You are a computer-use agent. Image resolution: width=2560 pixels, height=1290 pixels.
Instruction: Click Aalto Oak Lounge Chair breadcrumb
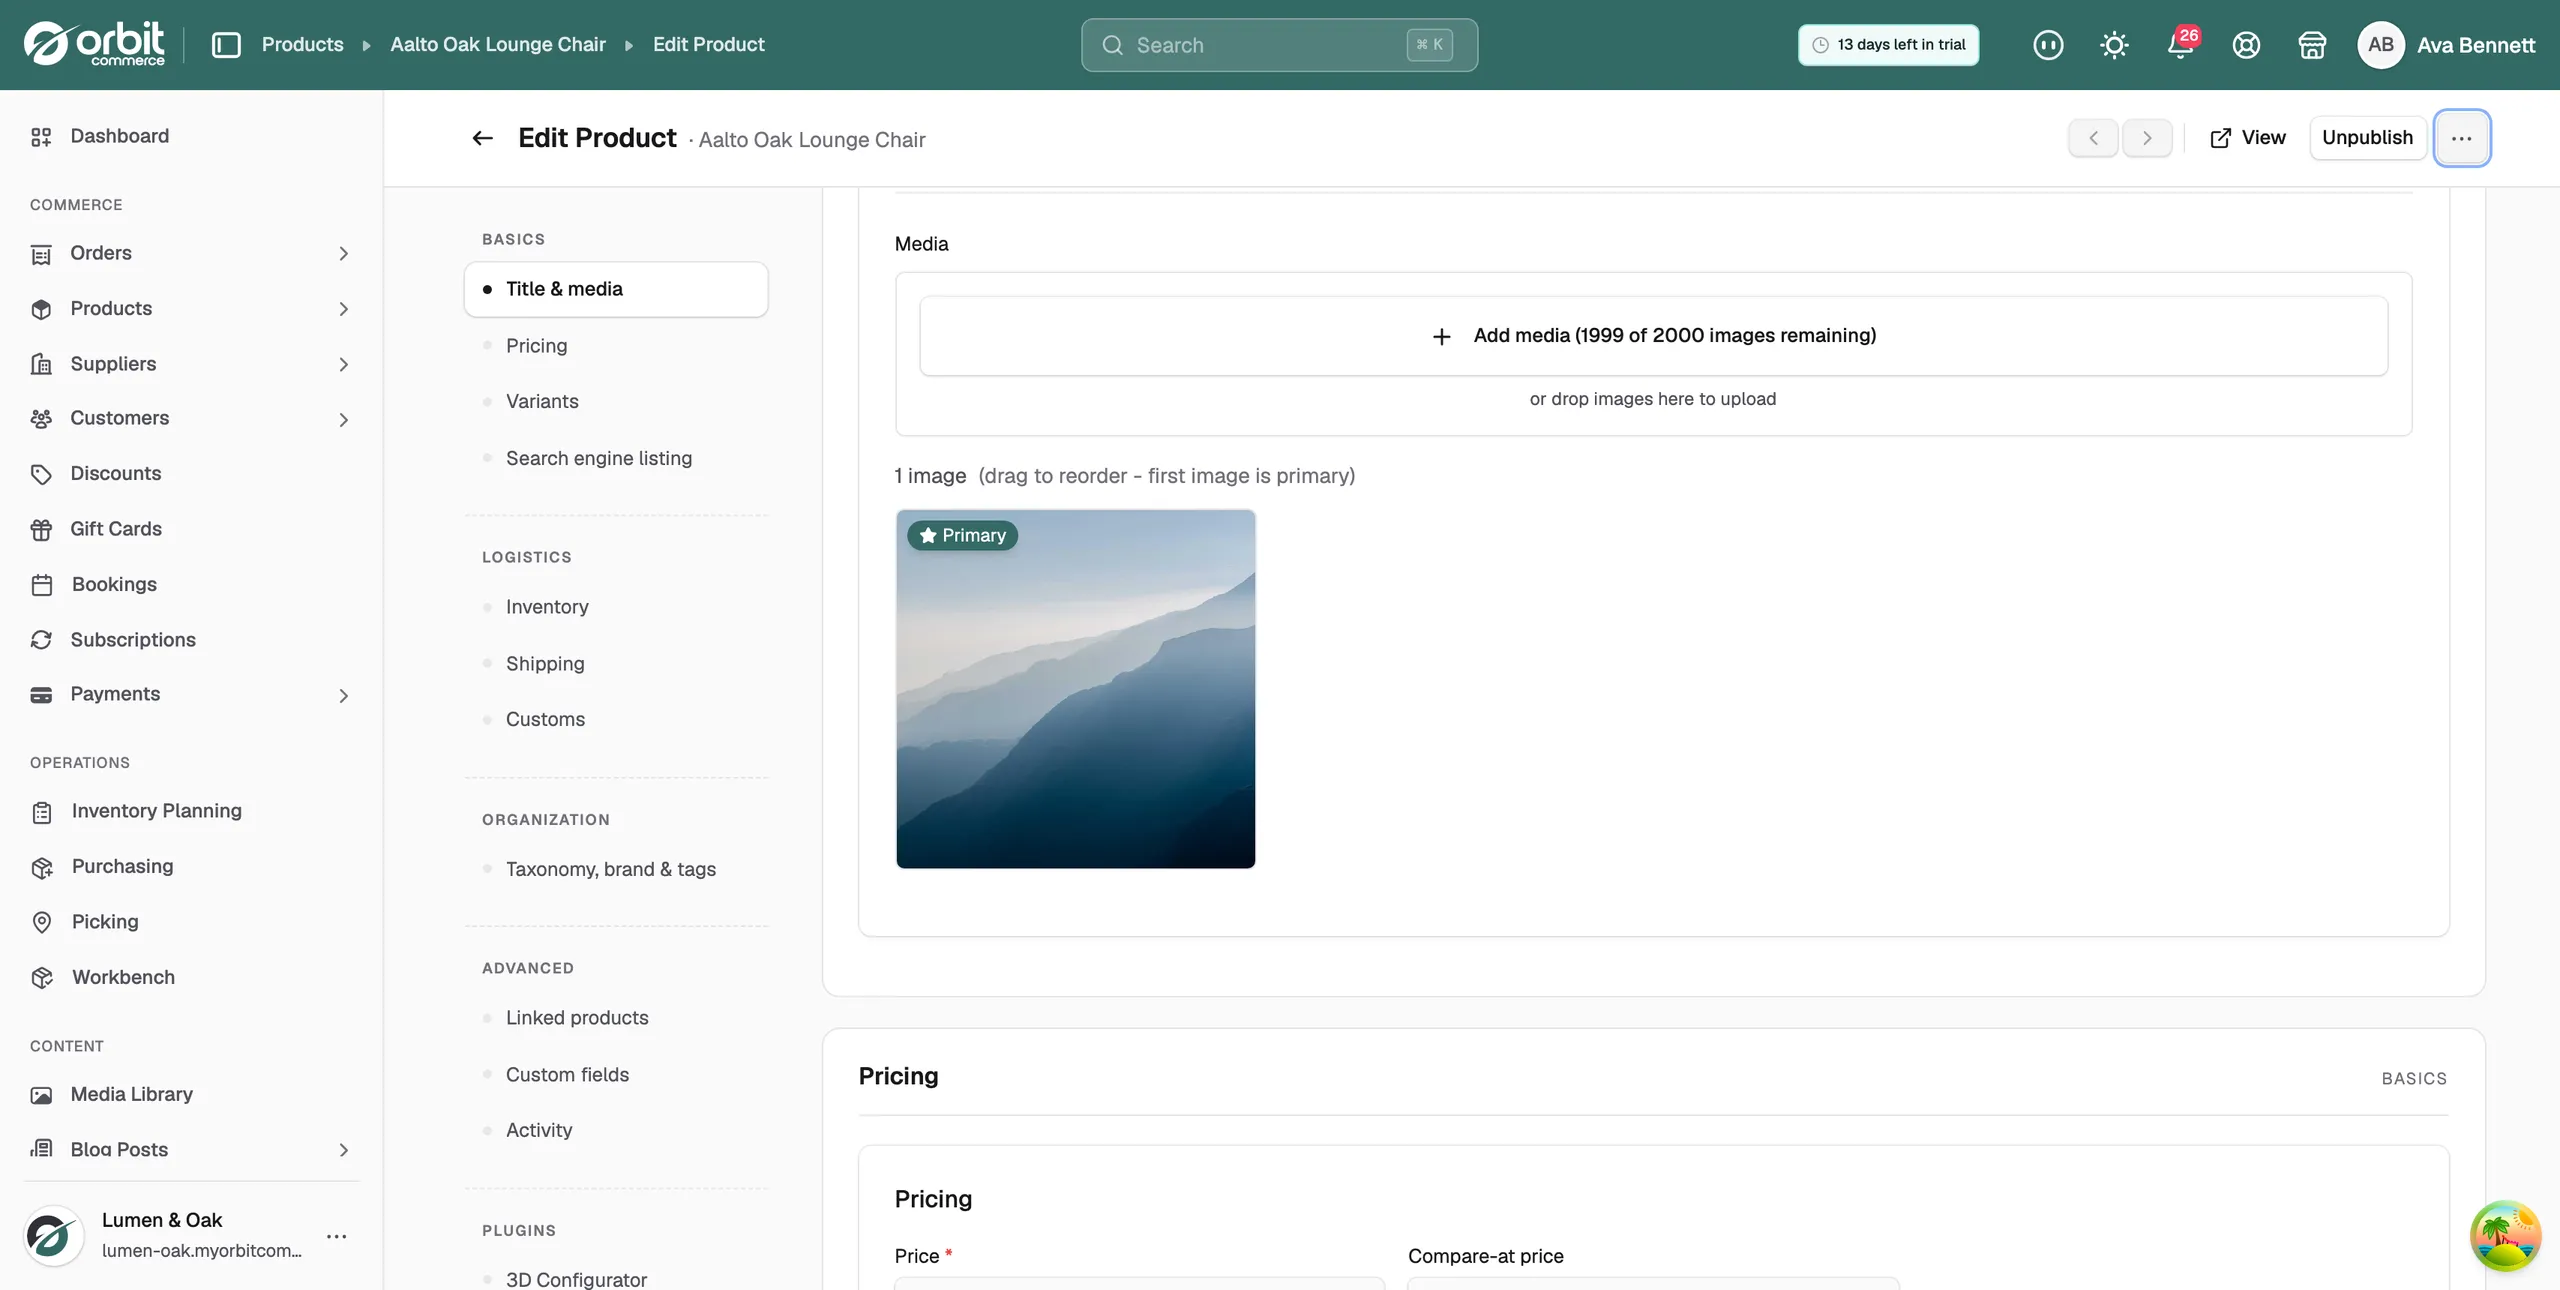coord(497,45)
